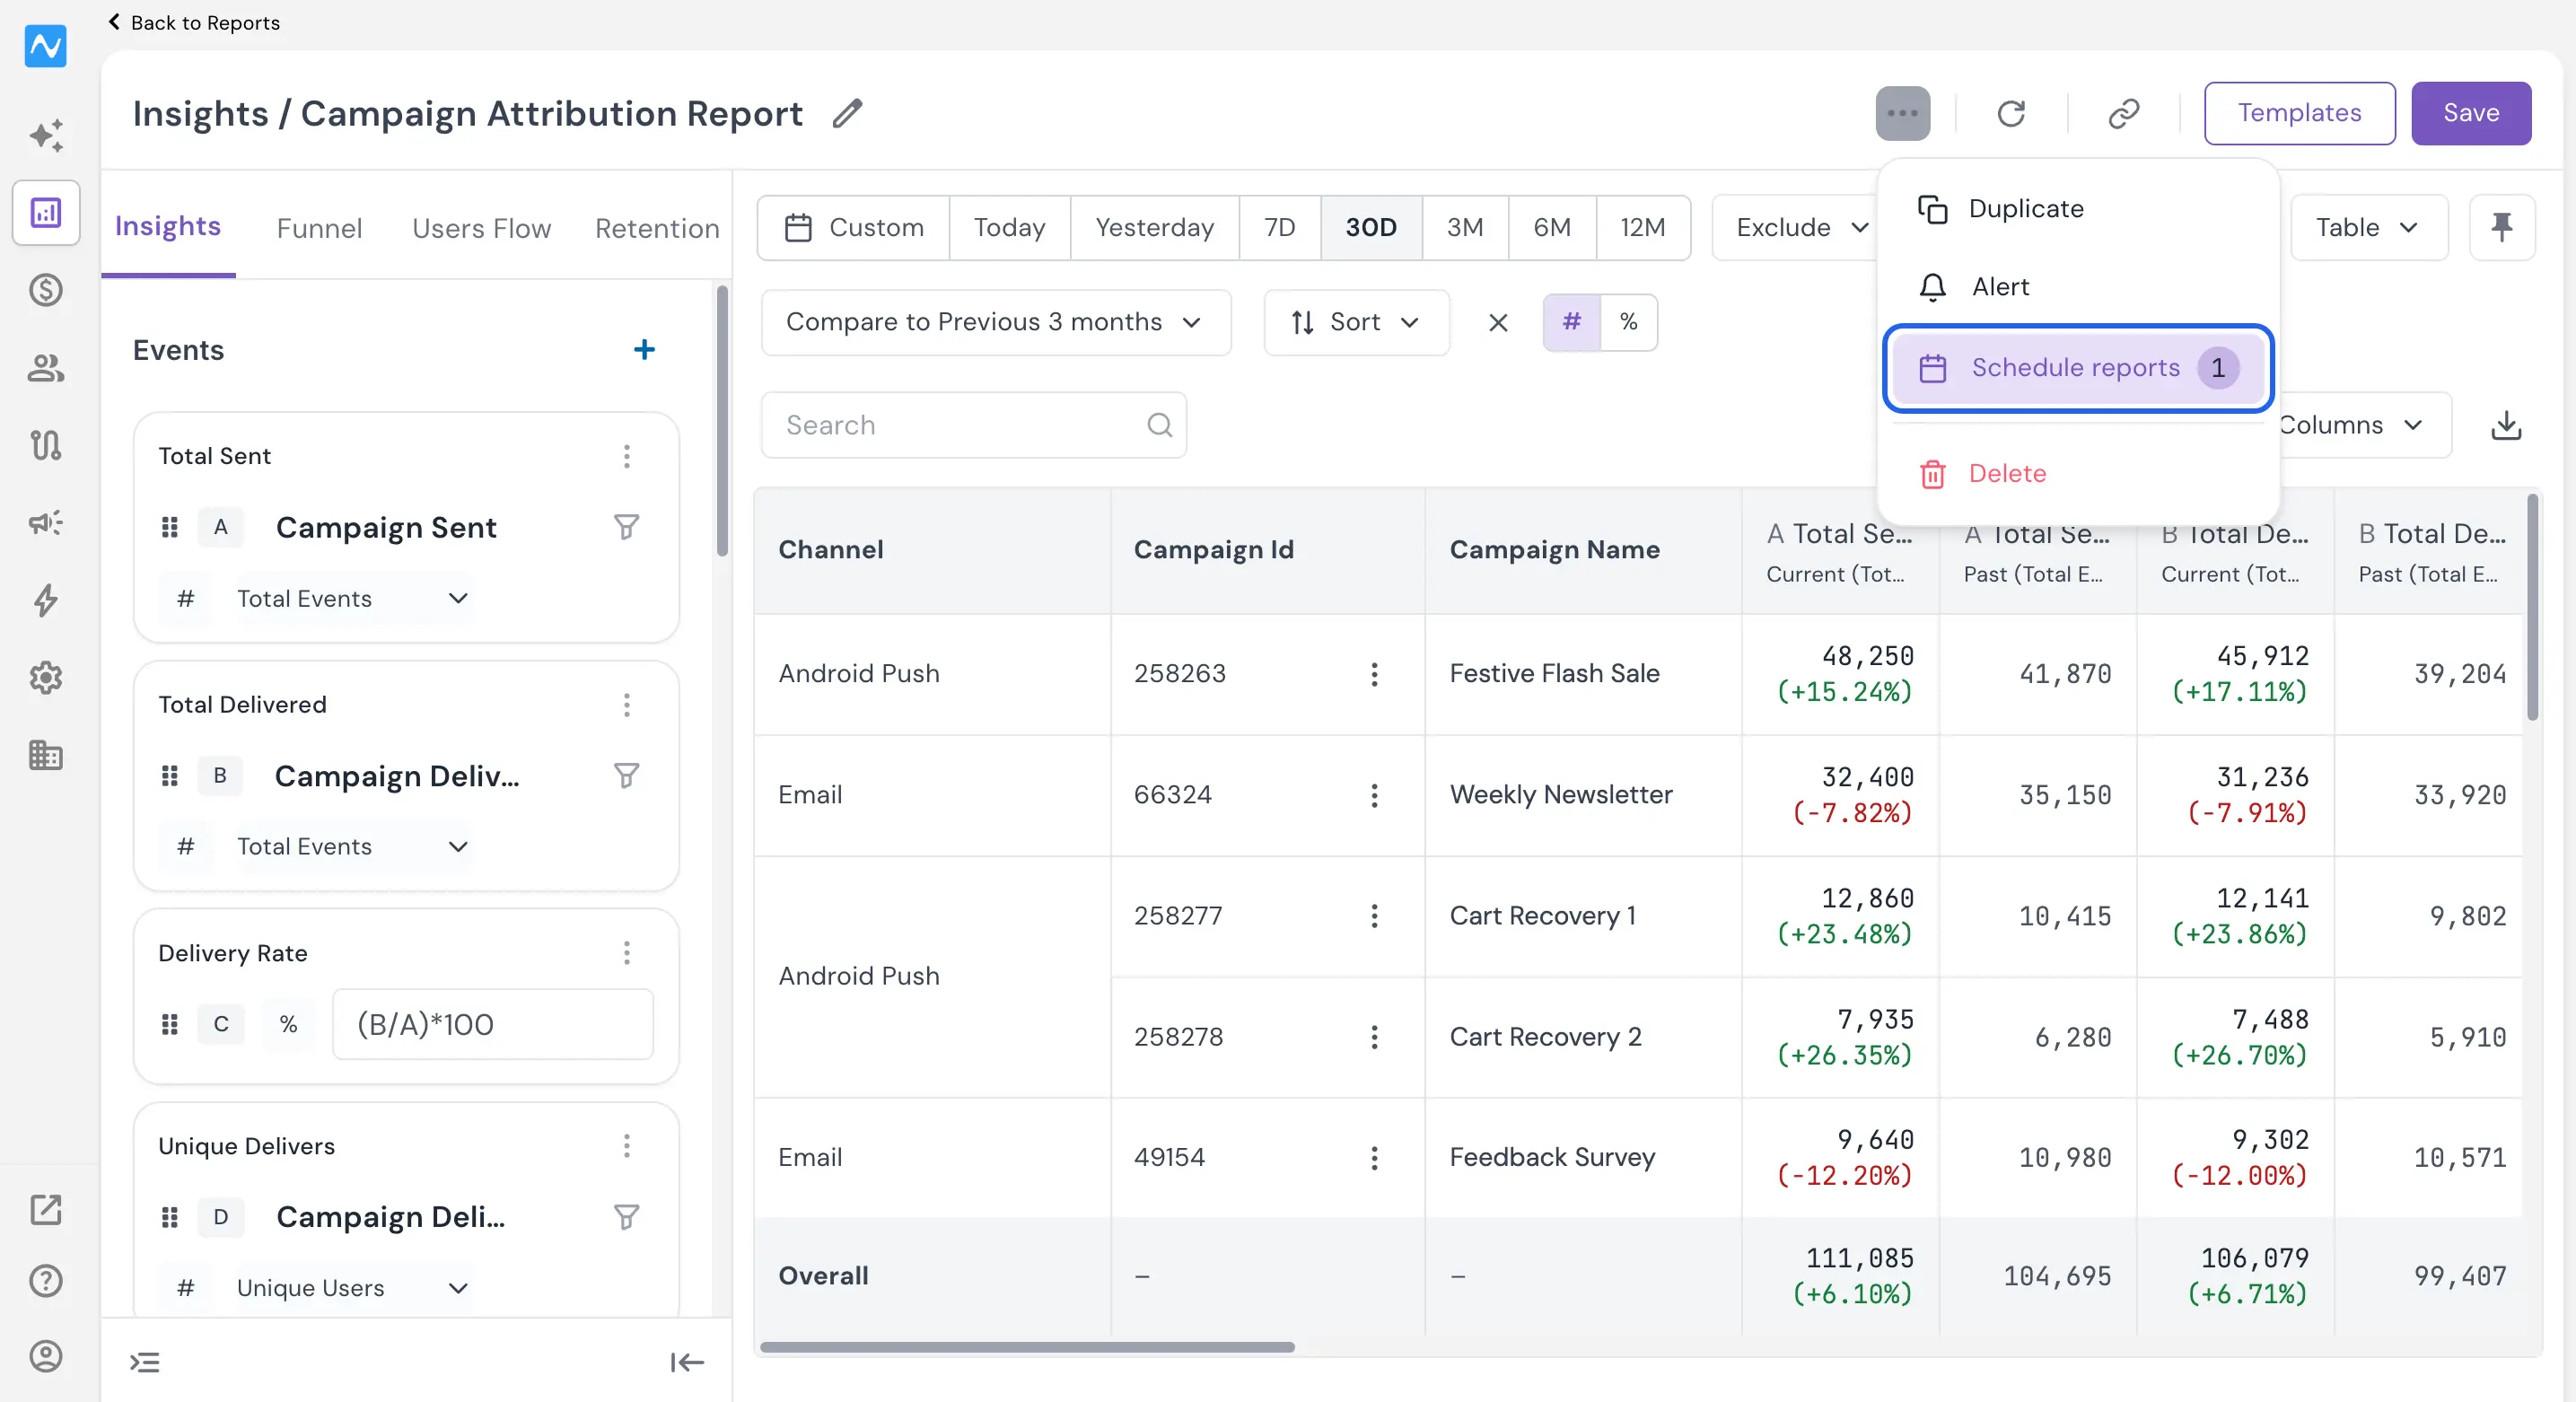The image size is (2576, 1402).
Task: Choose Duplicate from the menu
Action: (2078, 209)
